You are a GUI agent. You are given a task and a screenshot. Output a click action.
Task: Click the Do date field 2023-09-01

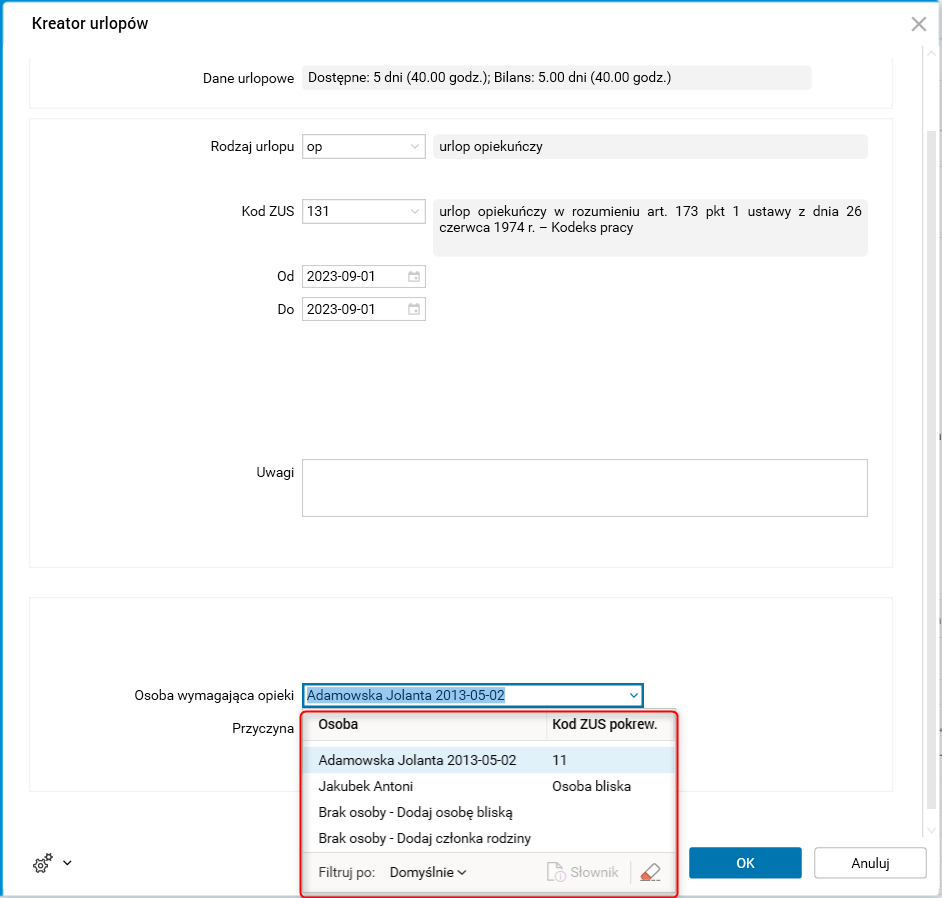click(363, 309)
